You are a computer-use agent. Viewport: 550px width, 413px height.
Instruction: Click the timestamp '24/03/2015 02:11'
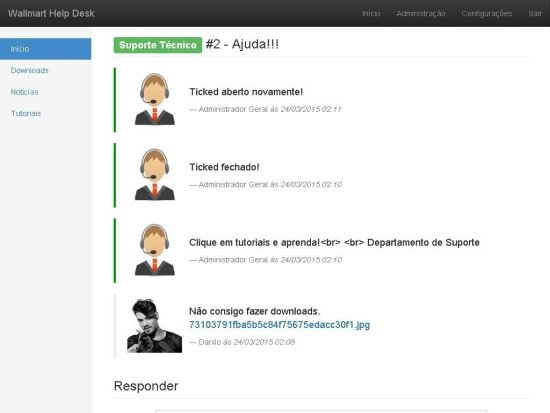pos(310,109)
